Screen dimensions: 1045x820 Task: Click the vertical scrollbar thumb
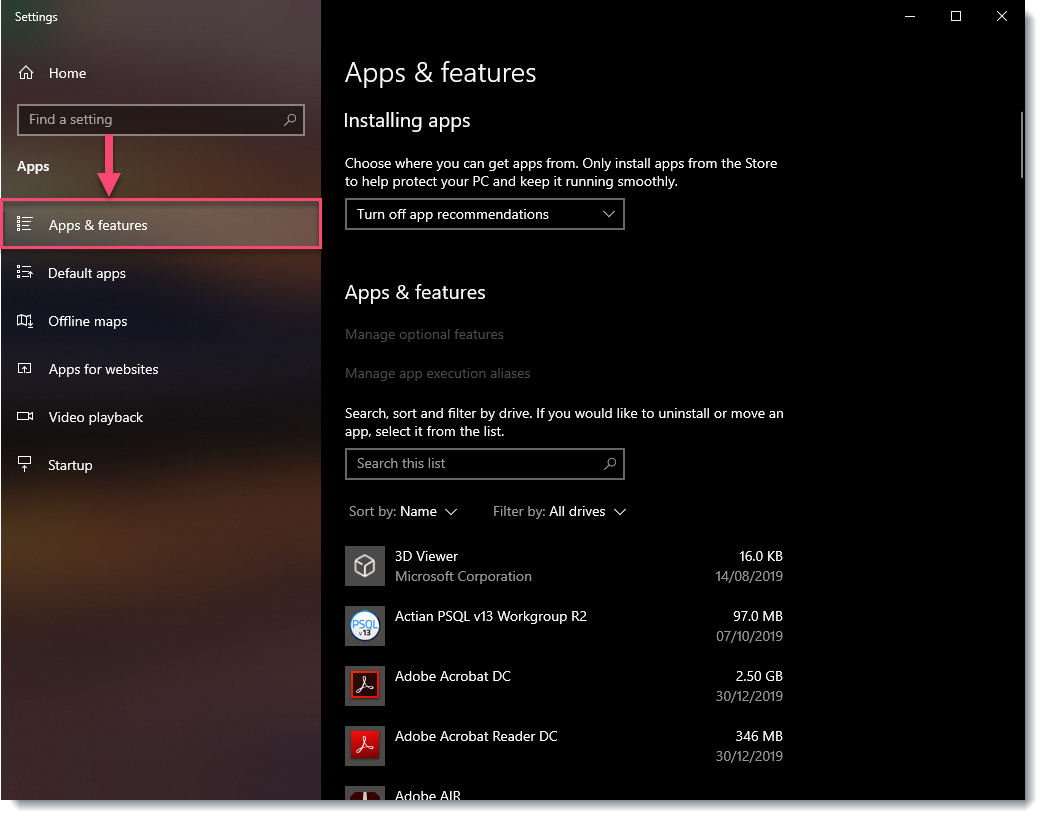click(x=1022, y=145)
